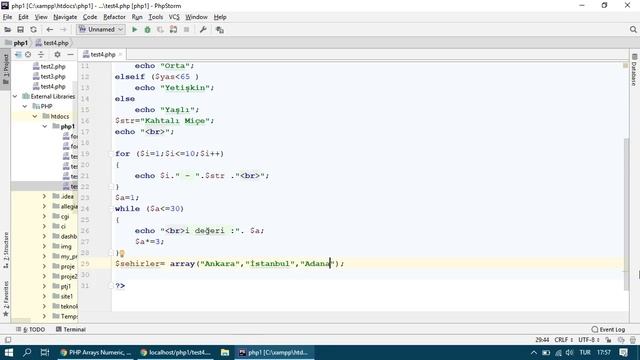This screenshot has width=640, height=360.
Task: Expand the site1 folder
Action: point(44,296)
